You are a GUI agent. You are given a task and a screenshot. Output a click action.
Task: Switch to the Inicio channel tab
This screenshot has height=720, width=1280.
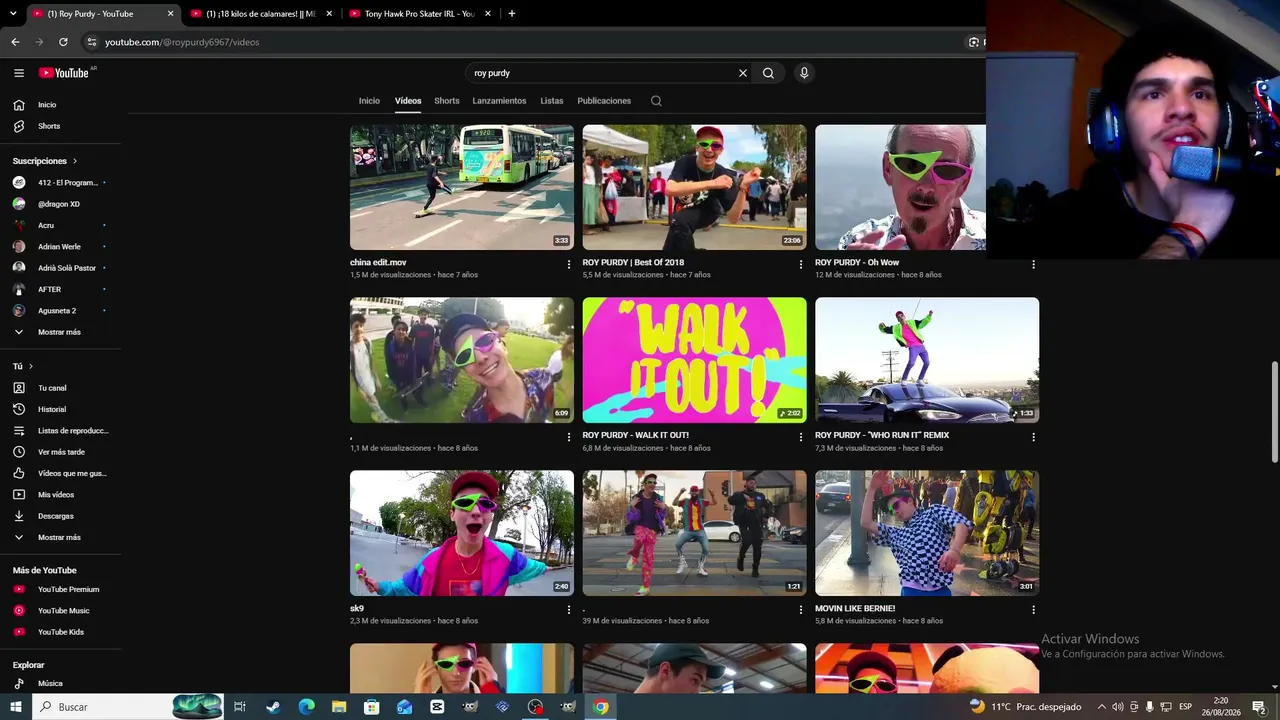click(369, 101)
